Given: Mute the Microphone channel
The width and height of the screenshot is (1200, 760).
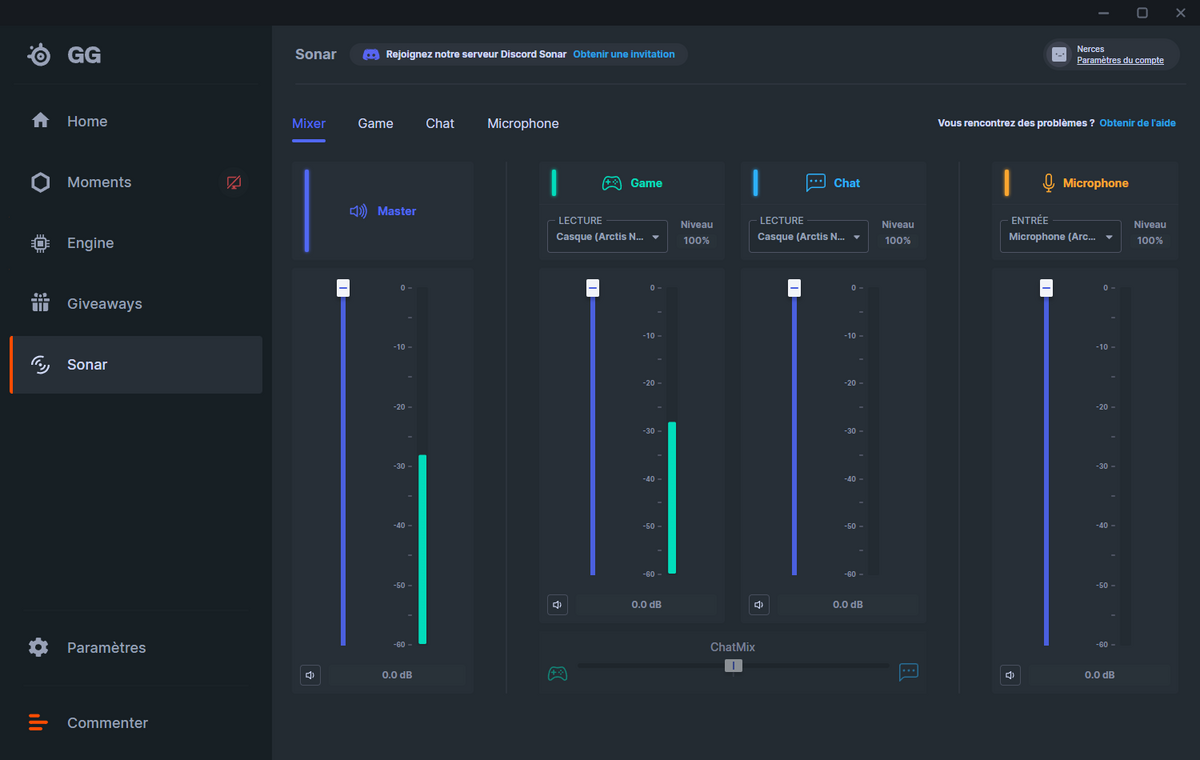Looking at the screenshot, I should (x=1010, y=675).
